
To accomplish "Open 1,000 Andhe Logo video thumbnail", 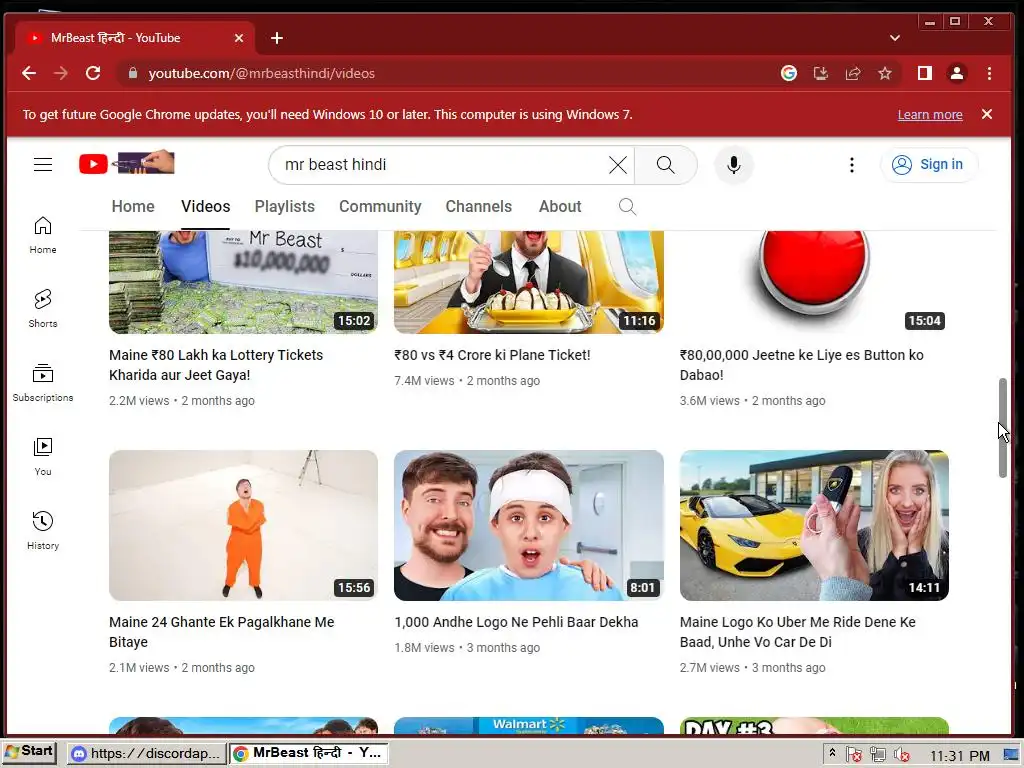I will (x=528, y=525).
